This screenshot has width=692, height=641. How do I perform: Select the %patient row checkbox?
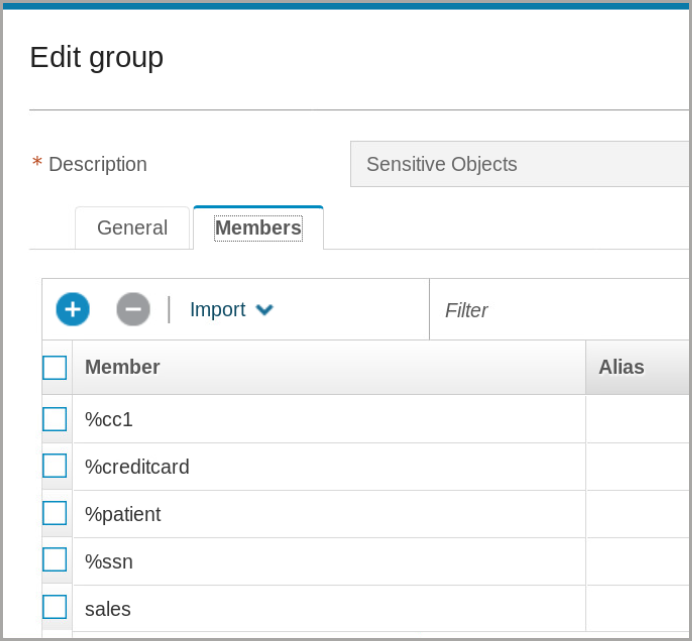coord(55,513)
